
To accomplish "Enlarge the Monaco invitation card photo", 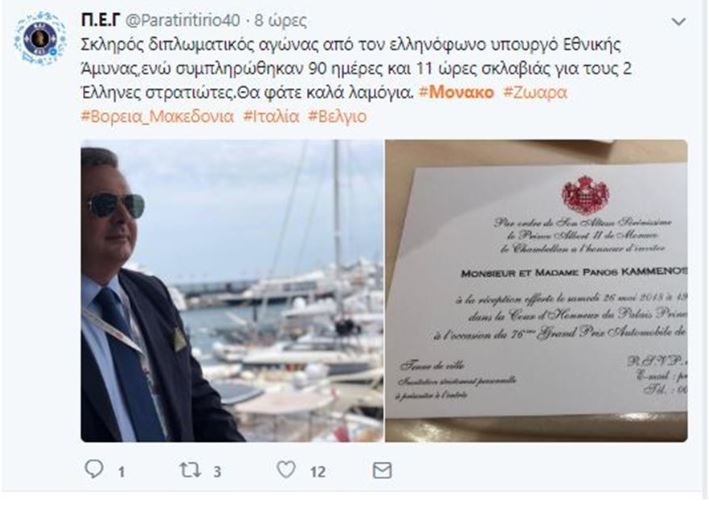I will click(x=536, y=291).
